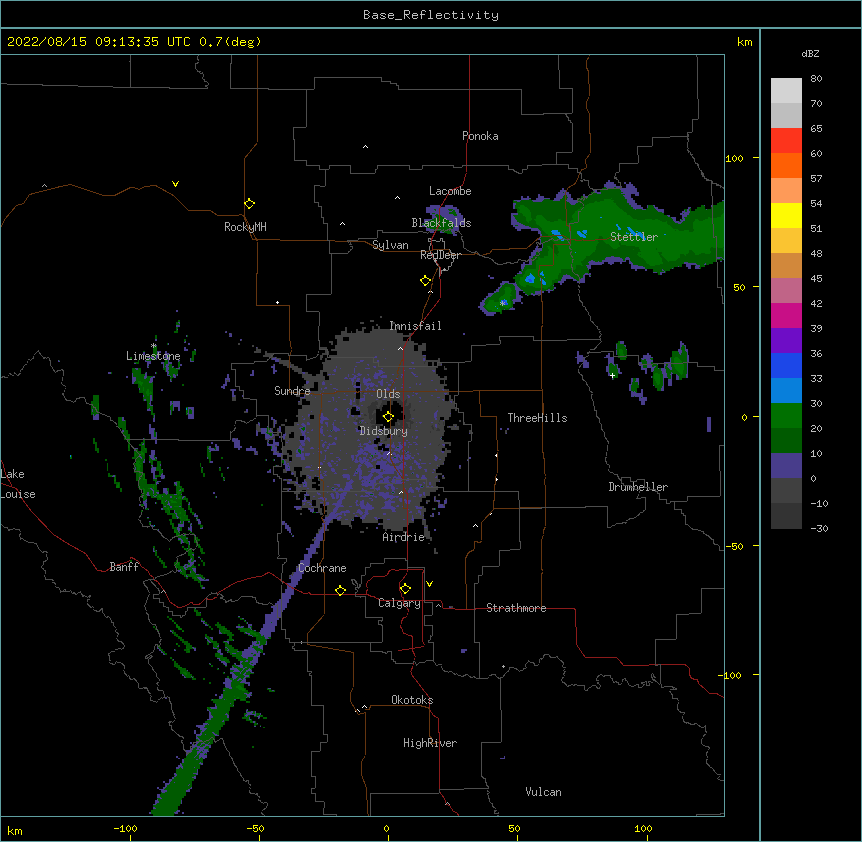862x842 pixels.
Task: Click the Banff label
Action: (124, 567)
